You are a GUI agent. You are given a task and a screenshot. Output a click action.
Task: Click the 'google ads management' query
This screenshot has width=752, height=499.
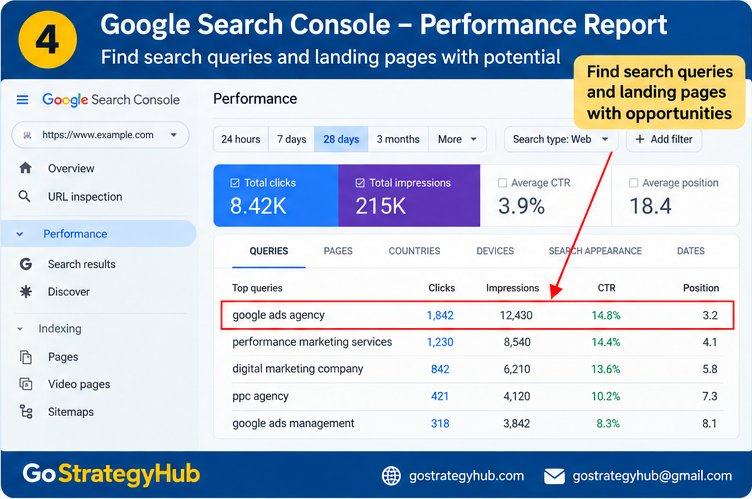point(294,423)
